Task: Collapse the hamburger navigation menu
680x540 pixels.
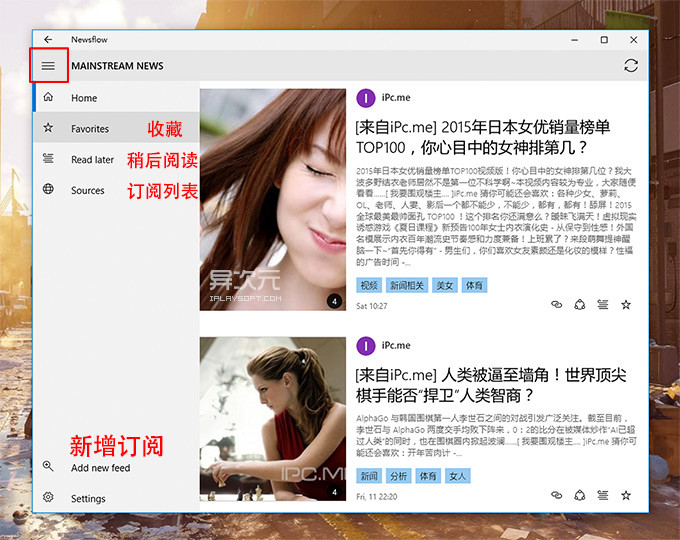Action: click(x=48, y=66)
